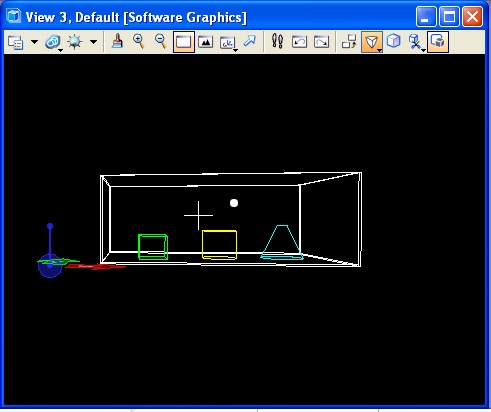Select the Set Display Depth cube icon

(394, 42)
